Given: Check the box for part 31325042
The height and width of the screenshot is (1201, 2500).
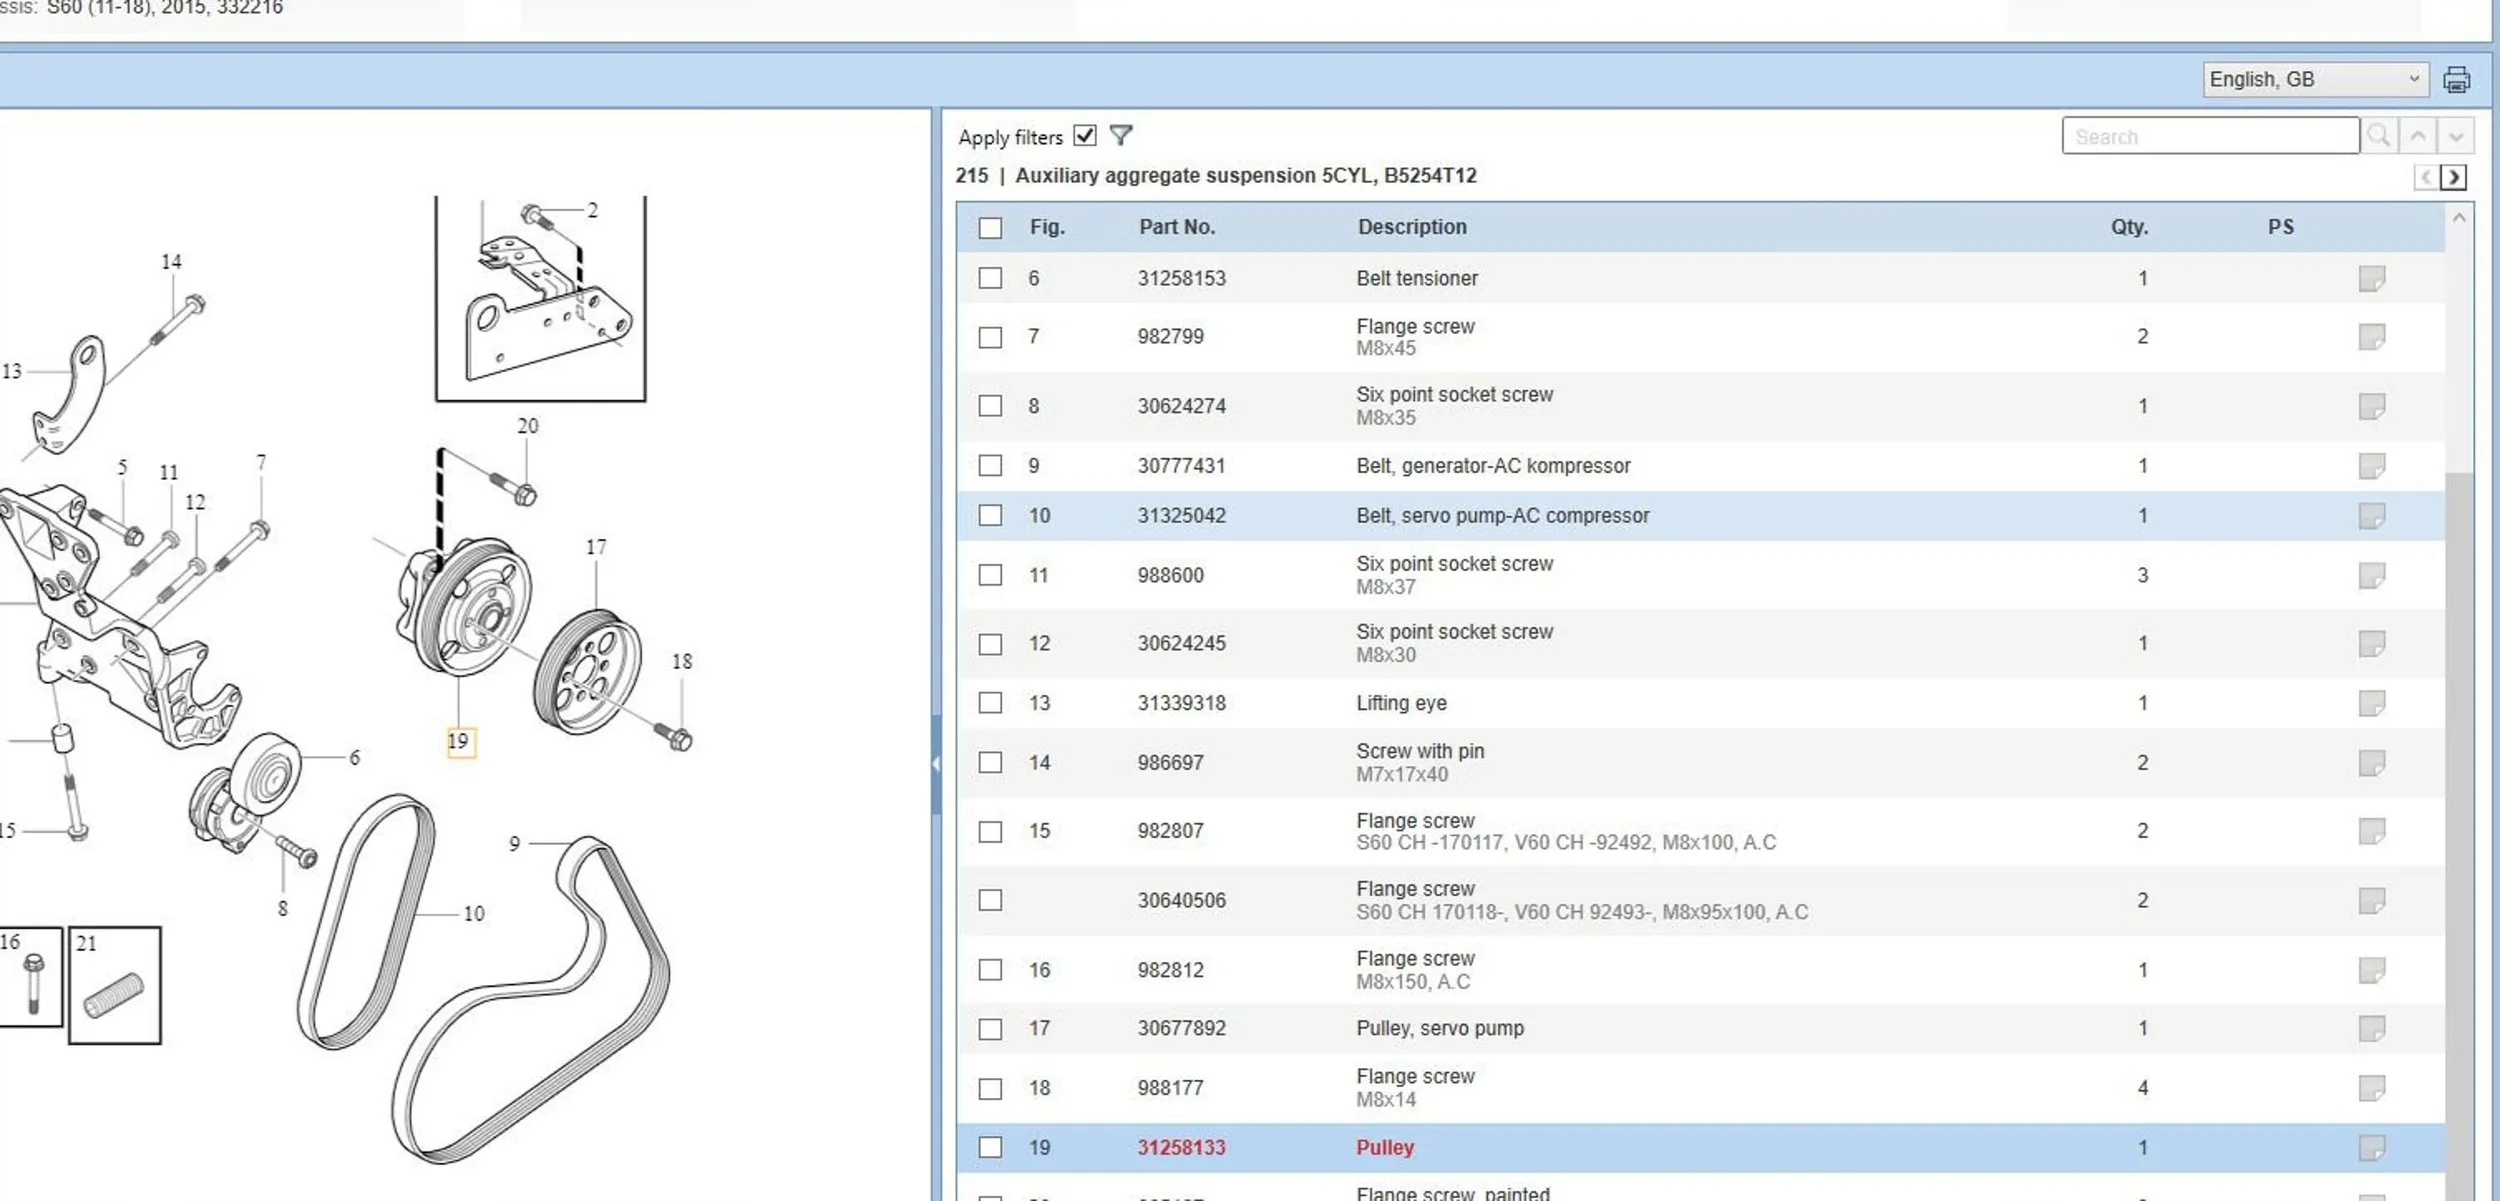Looking at the screenshot, I should tap(990, 515).
